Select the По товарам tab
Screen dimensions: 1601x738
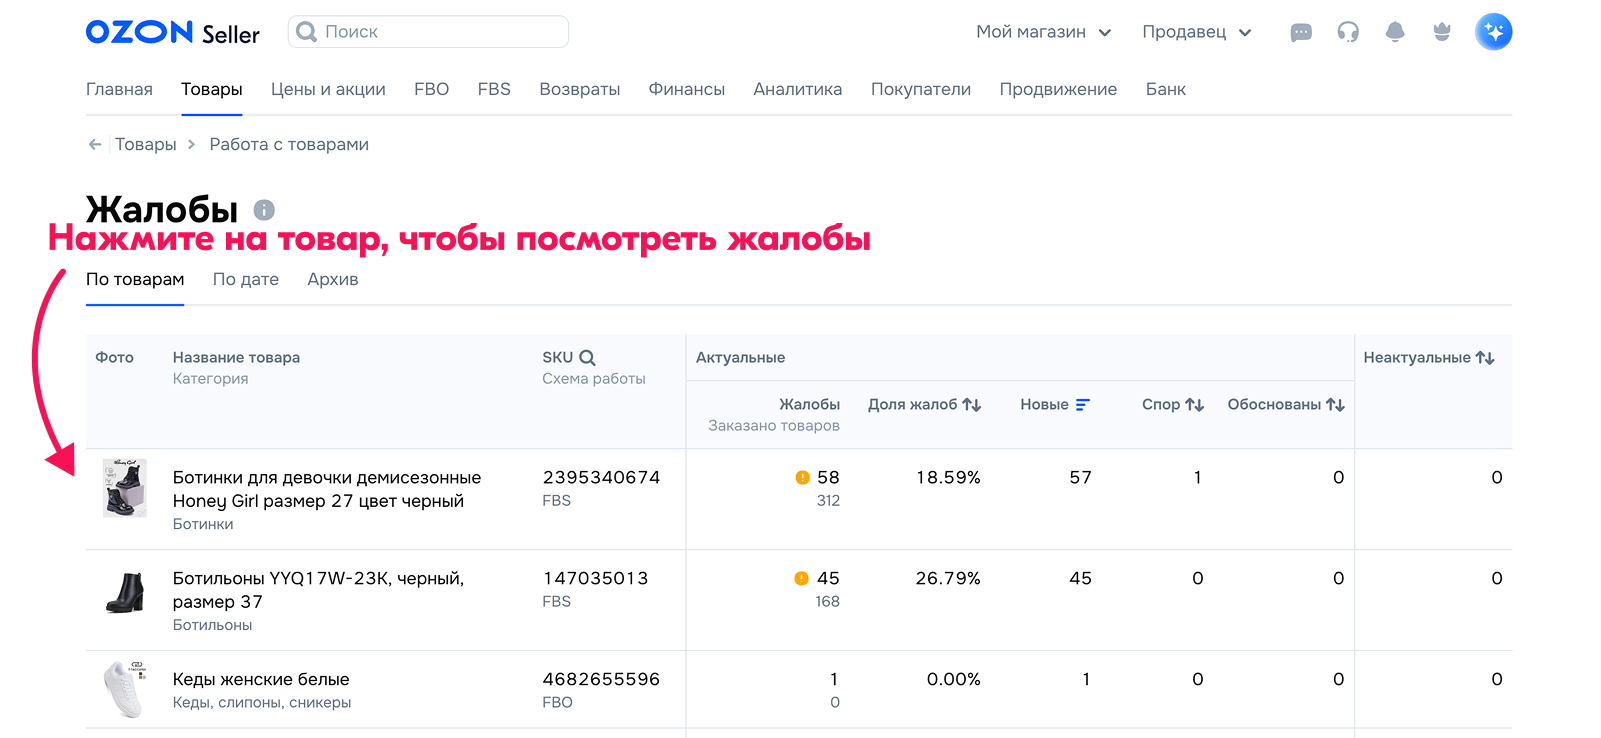(135, 280)
